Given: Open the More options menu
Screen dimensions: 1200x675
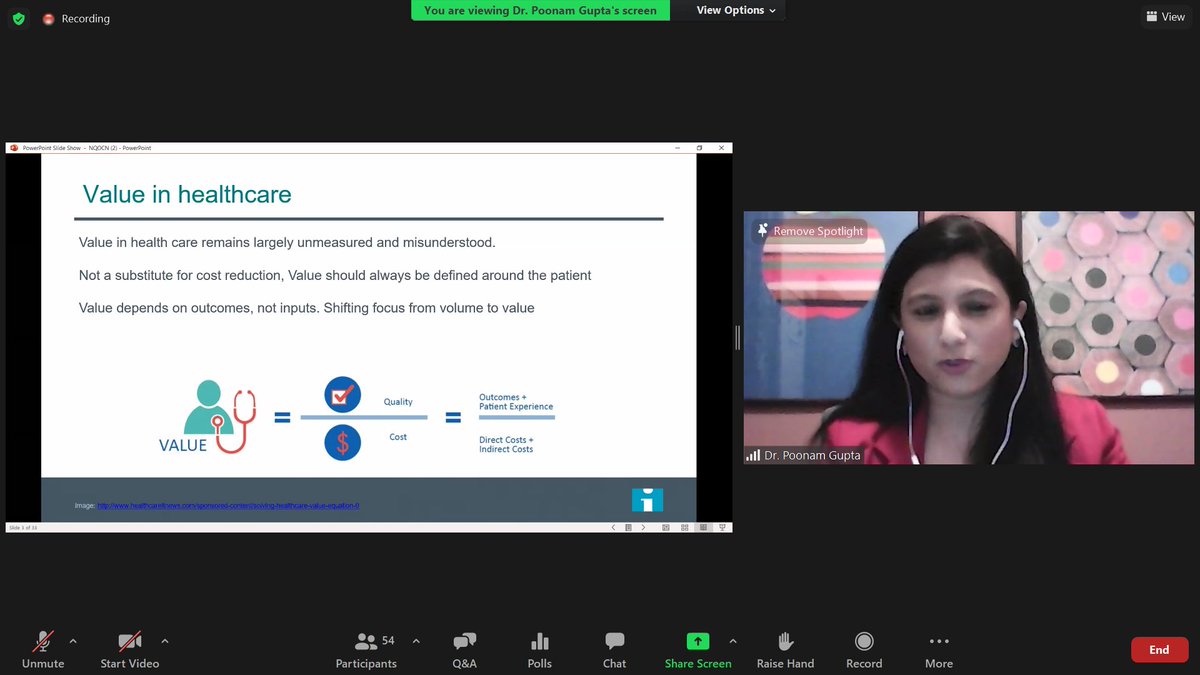Looking at the screenshot, I should 938,650.
